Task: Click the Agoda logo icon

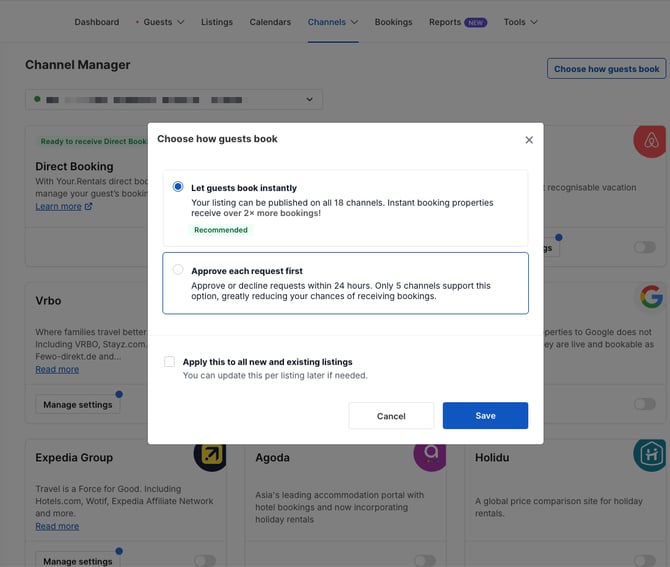Action: 430,456
